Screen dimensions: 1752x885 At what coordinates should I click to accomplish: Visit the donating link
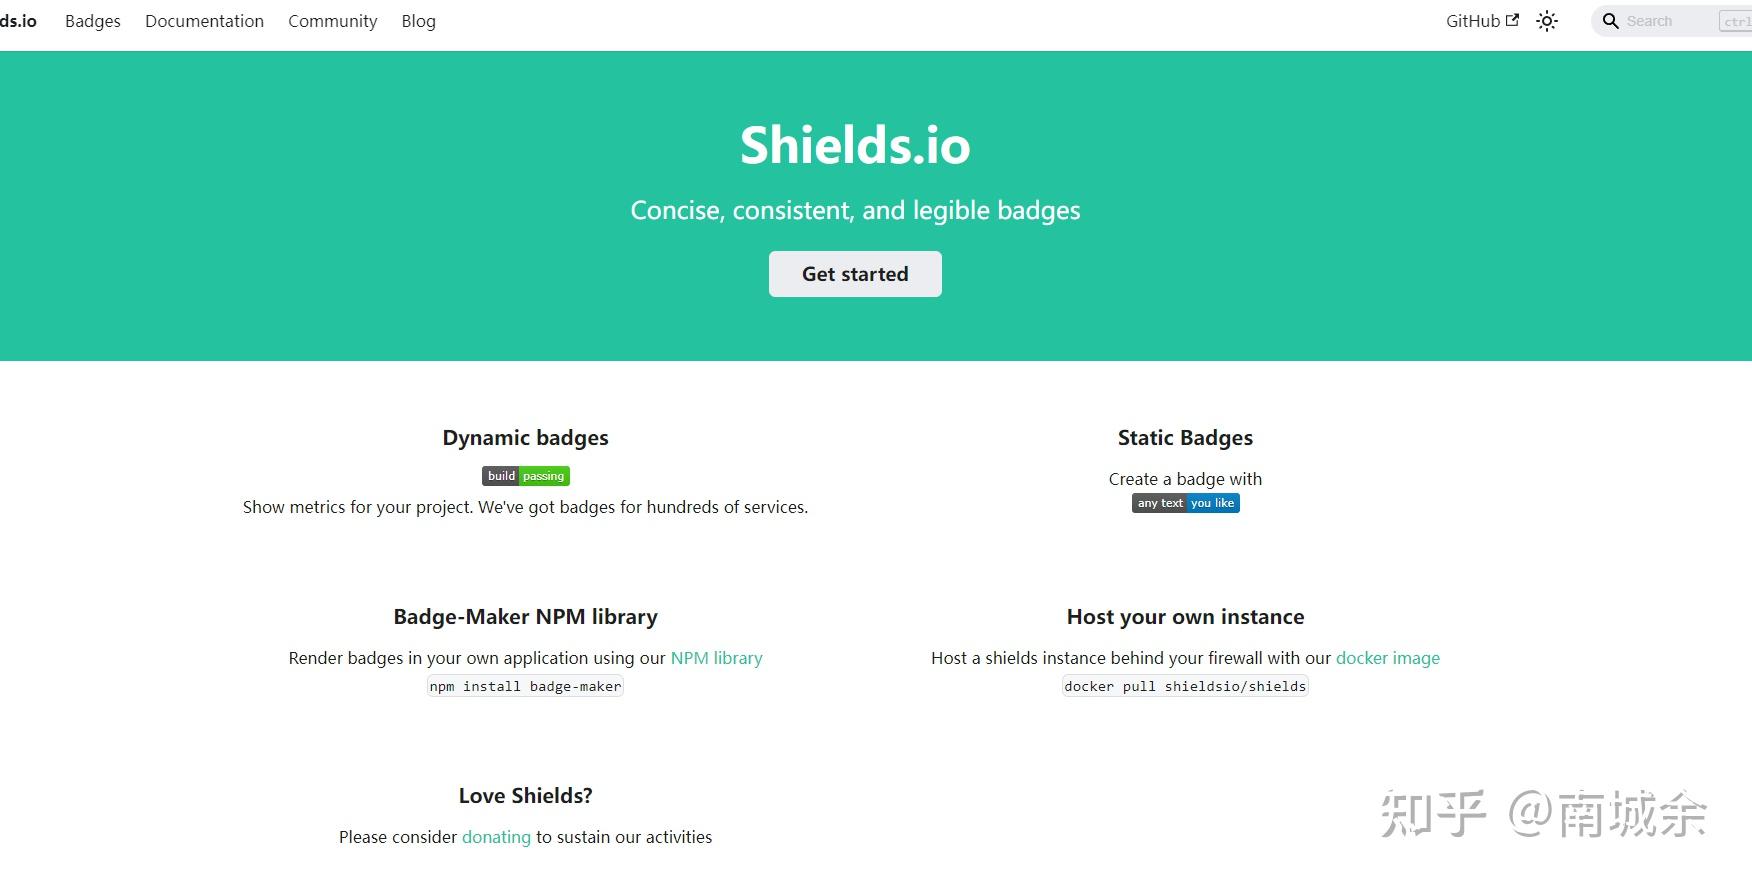point(496,837)
